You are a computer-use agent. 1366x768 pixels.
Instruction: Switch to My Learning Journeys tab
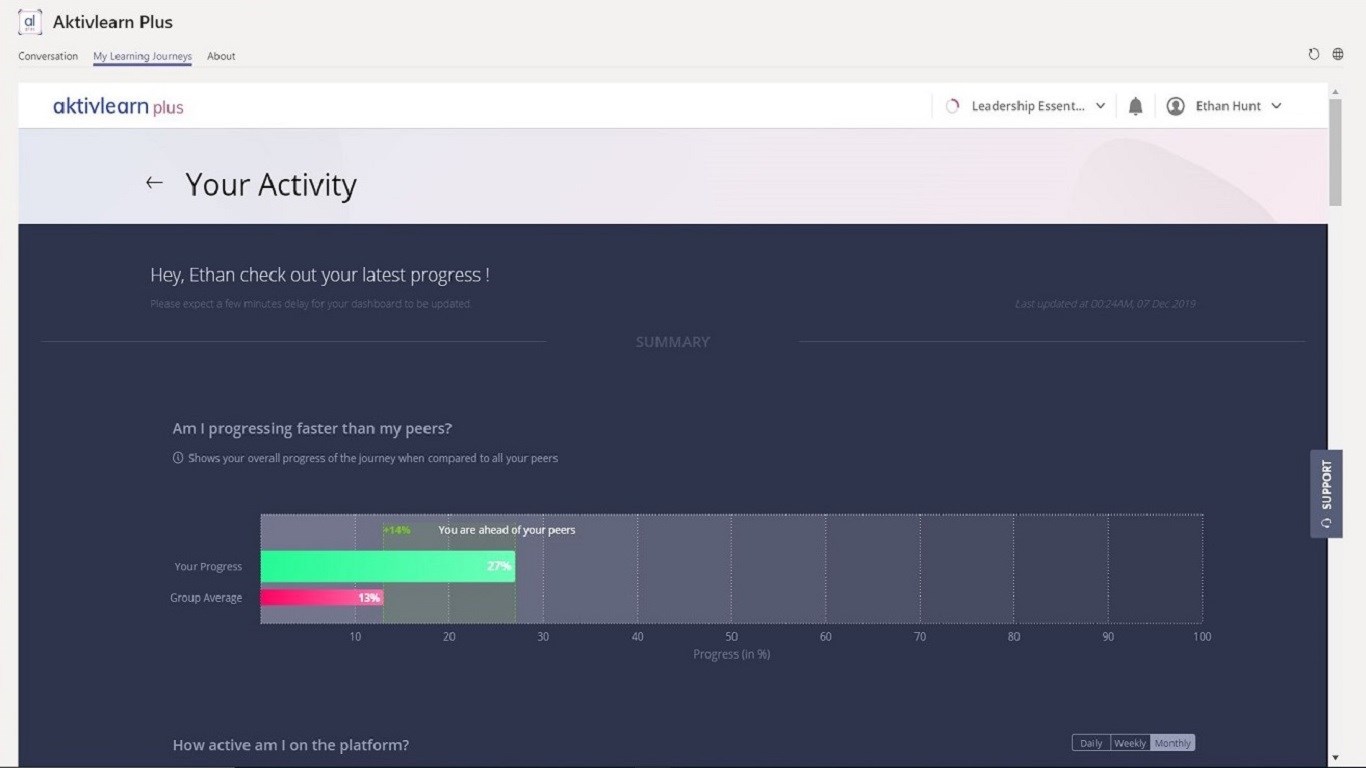pos(142,56)
